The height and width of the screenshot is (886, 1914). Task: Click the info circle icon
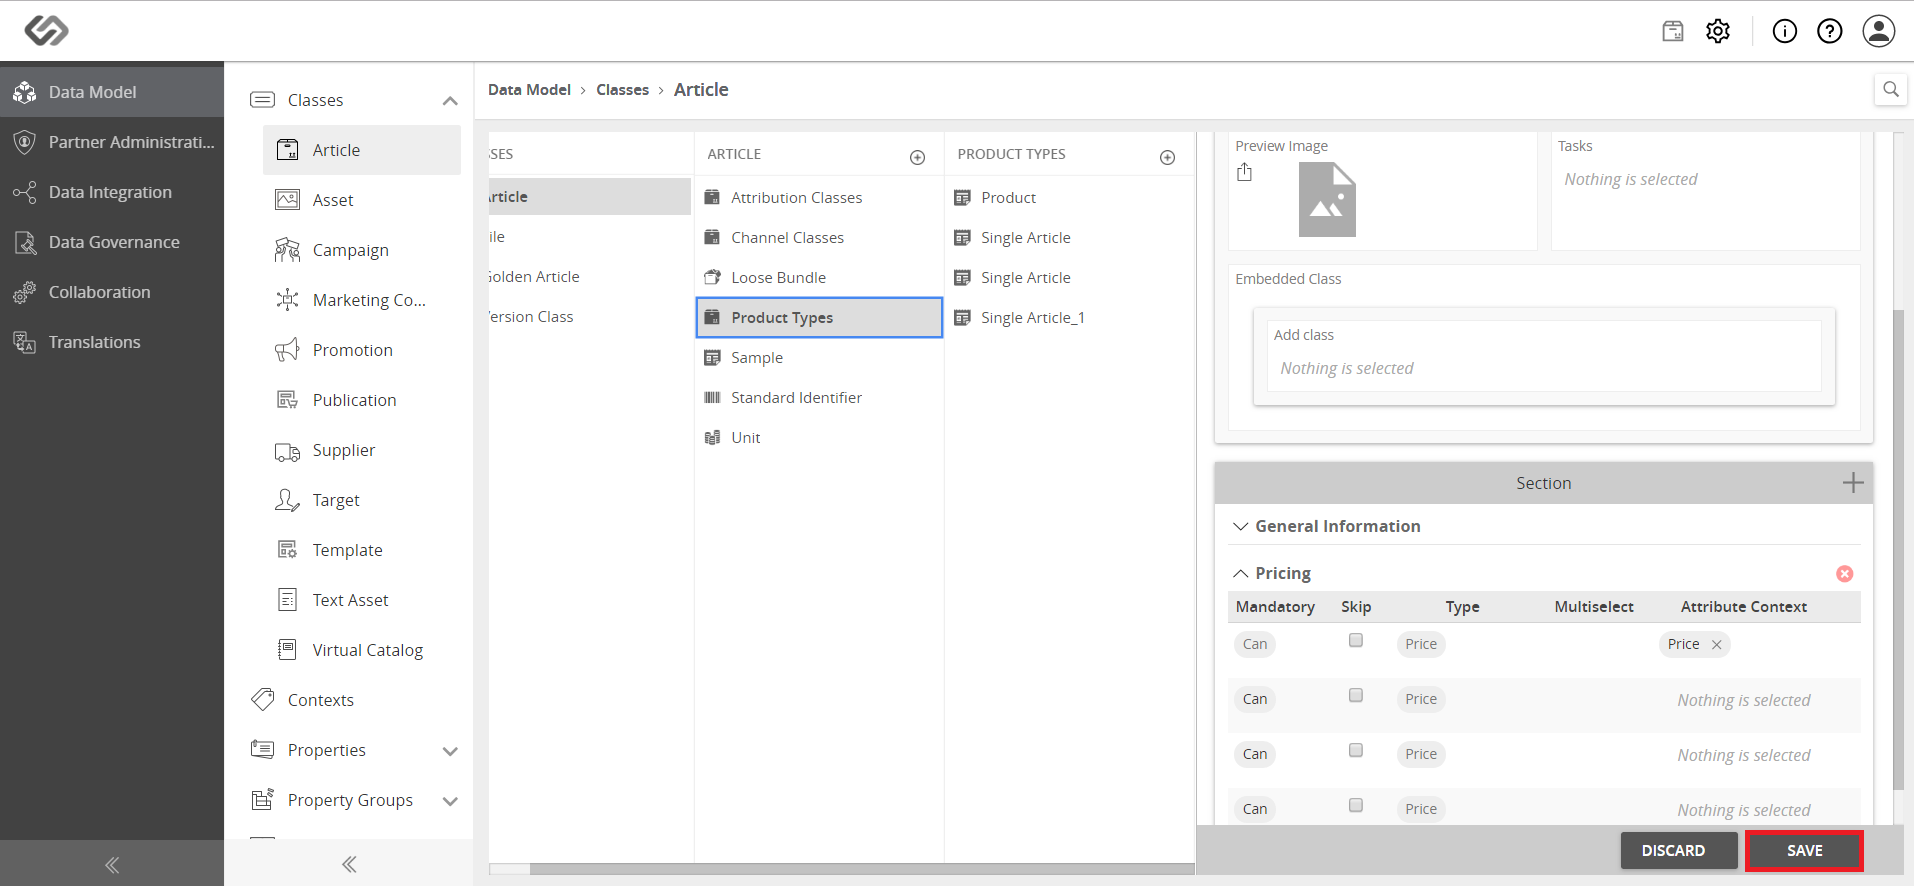coord(1785,31)
